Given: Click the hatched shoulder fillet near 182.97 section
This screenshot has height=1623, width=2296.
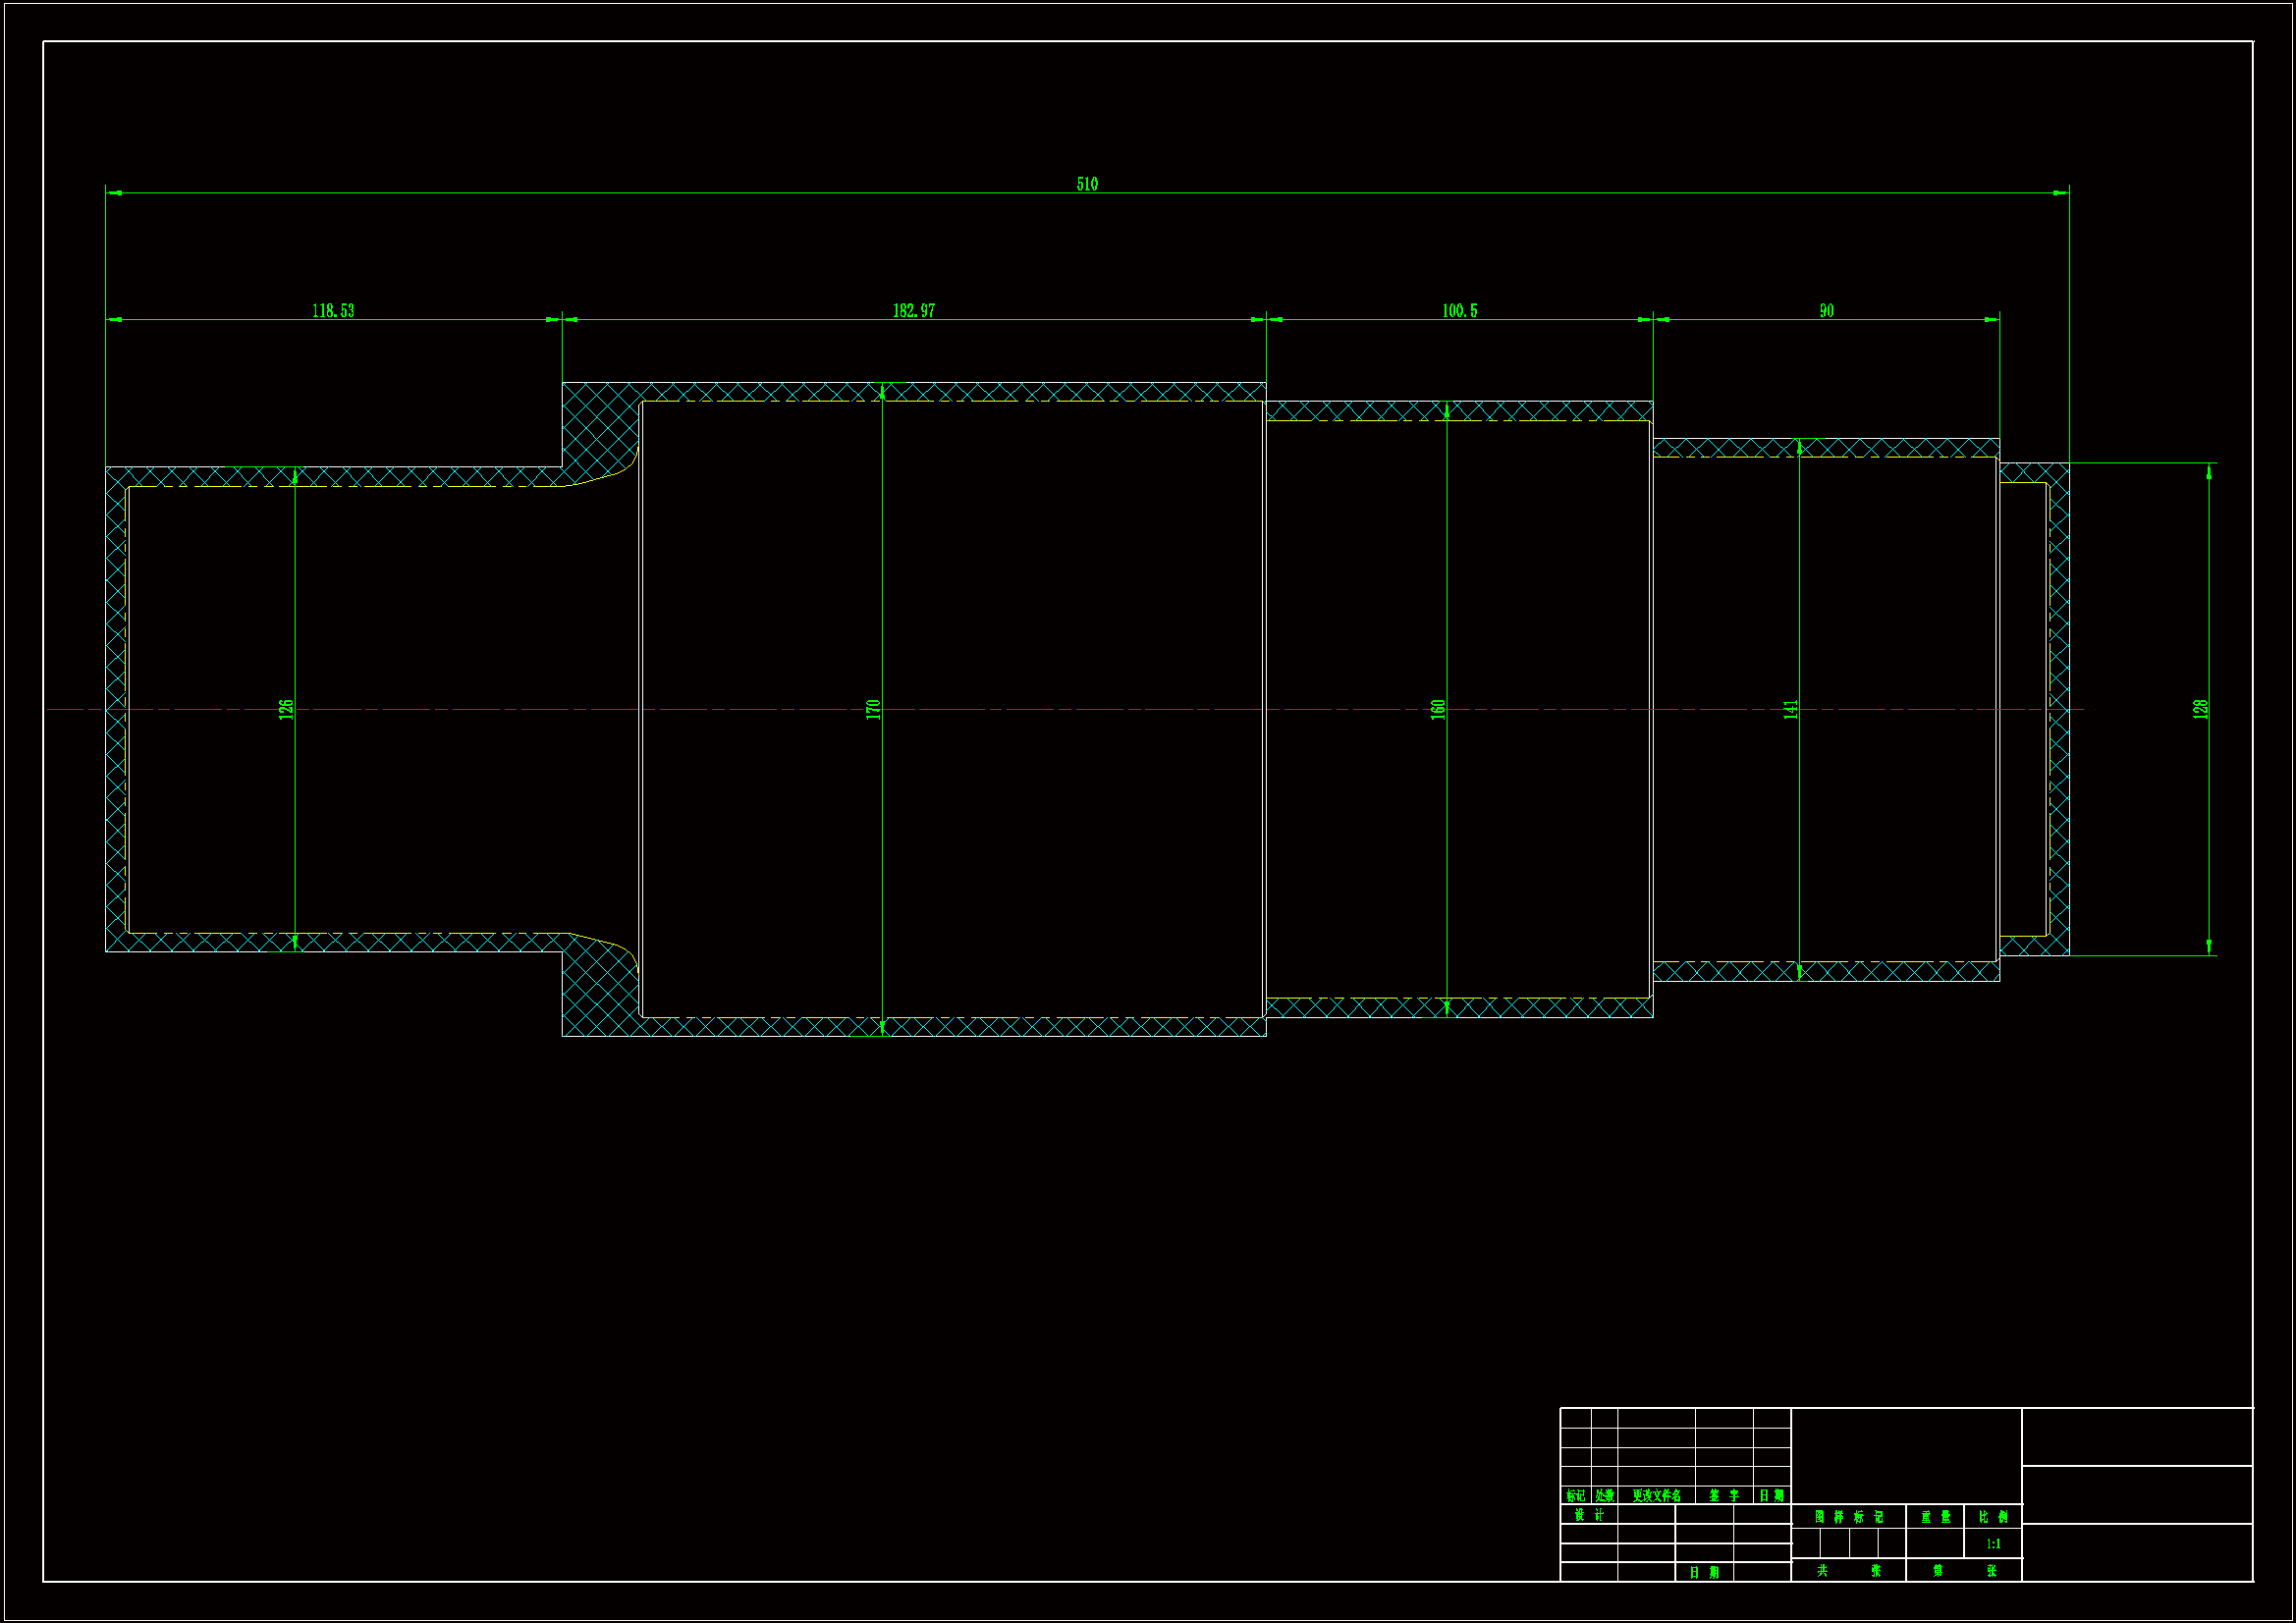Looking at the screenshot, I should (x=598, y=432).
